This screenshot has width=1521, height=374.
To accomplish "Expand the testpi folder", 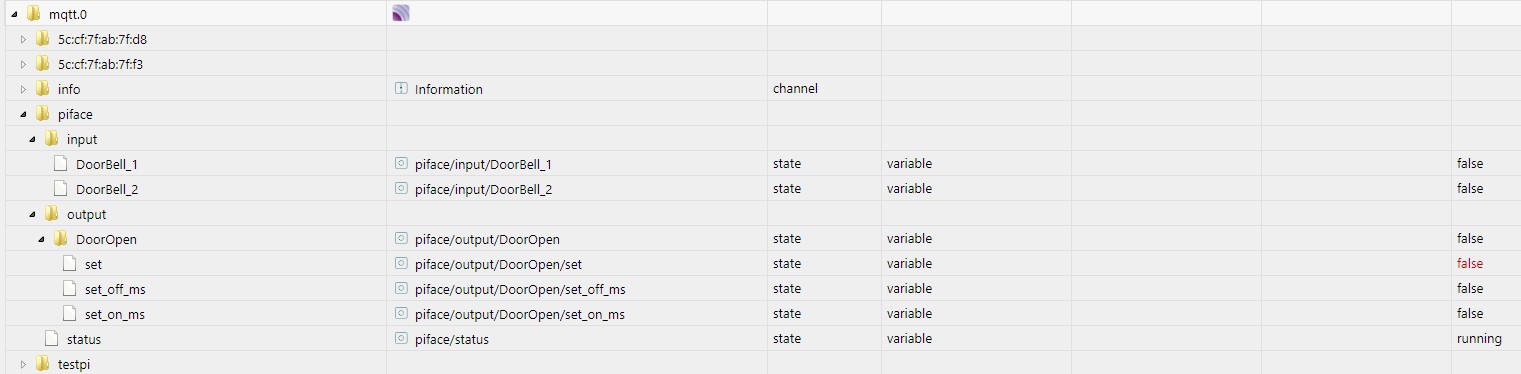I will (24, 364).
